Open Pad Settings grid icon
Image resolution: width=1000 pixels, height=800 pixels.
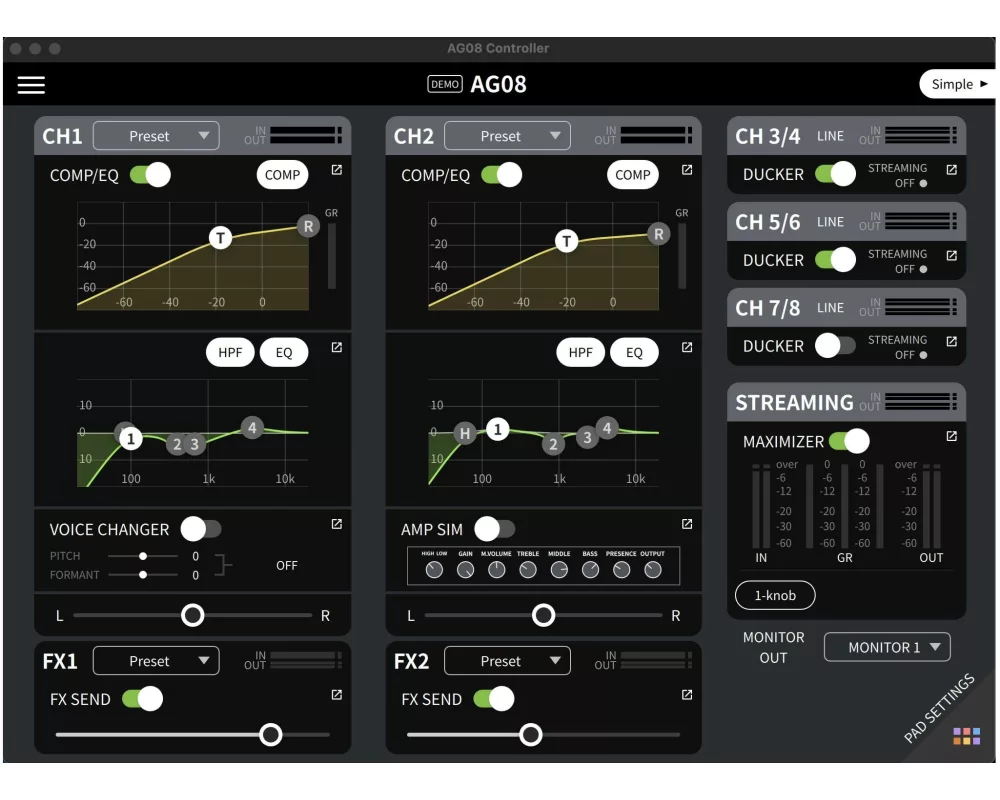[x=966, y=737]
